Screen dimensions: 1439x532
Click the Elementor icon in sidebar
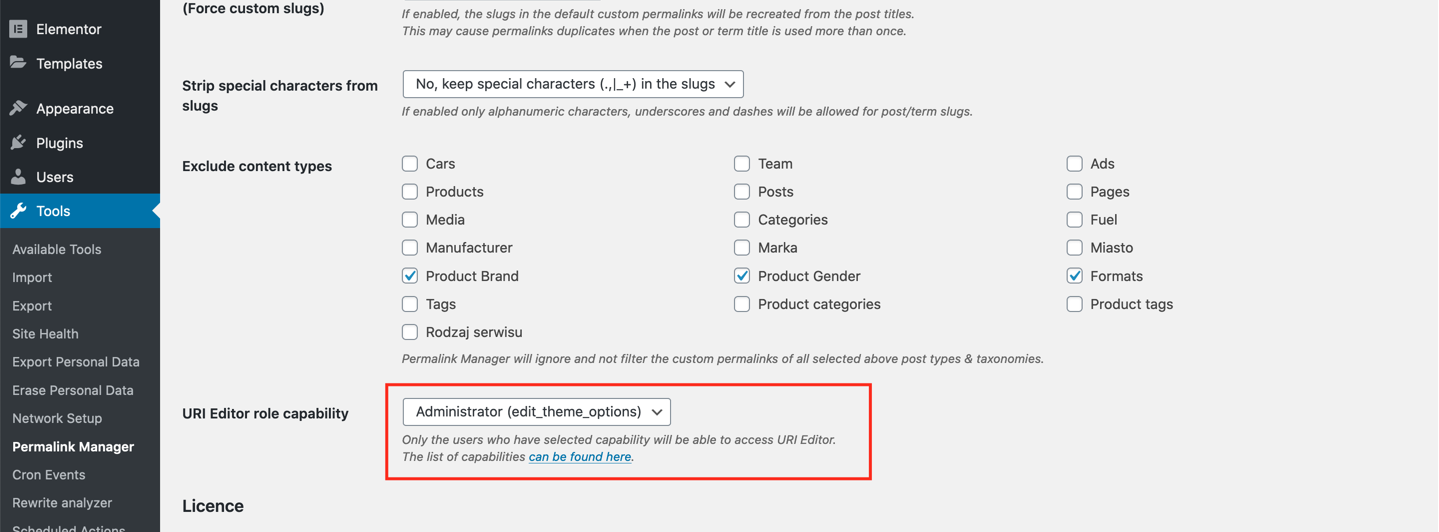tap(18, 29)
